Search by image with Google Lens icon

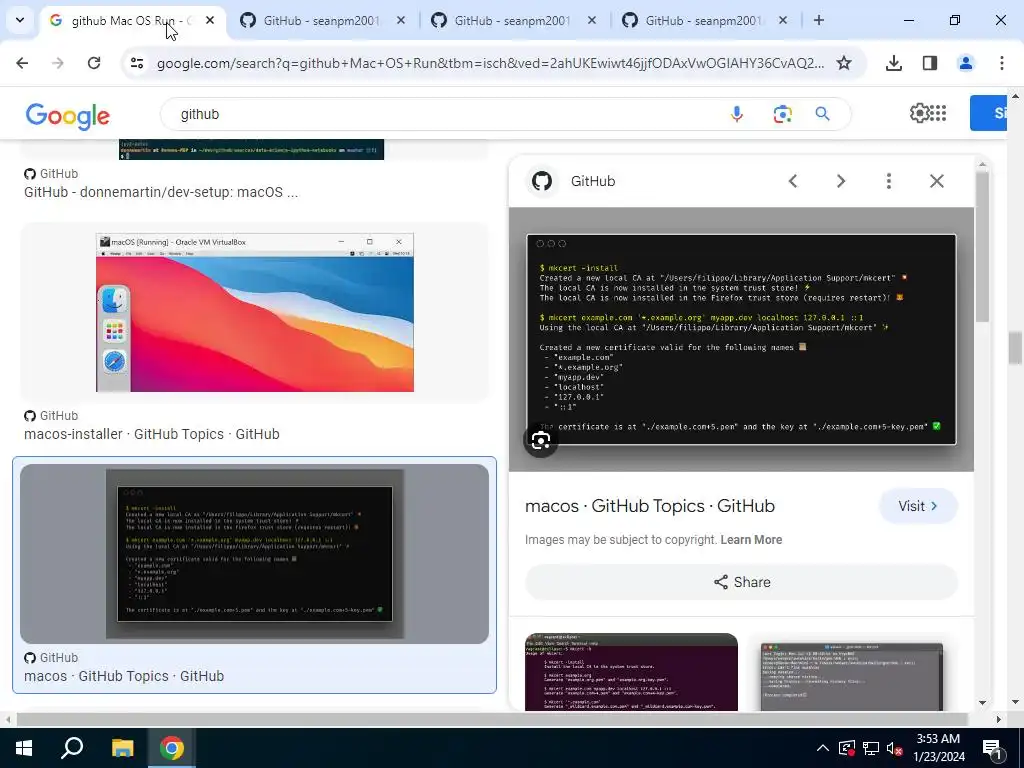[x=782, y=114]
